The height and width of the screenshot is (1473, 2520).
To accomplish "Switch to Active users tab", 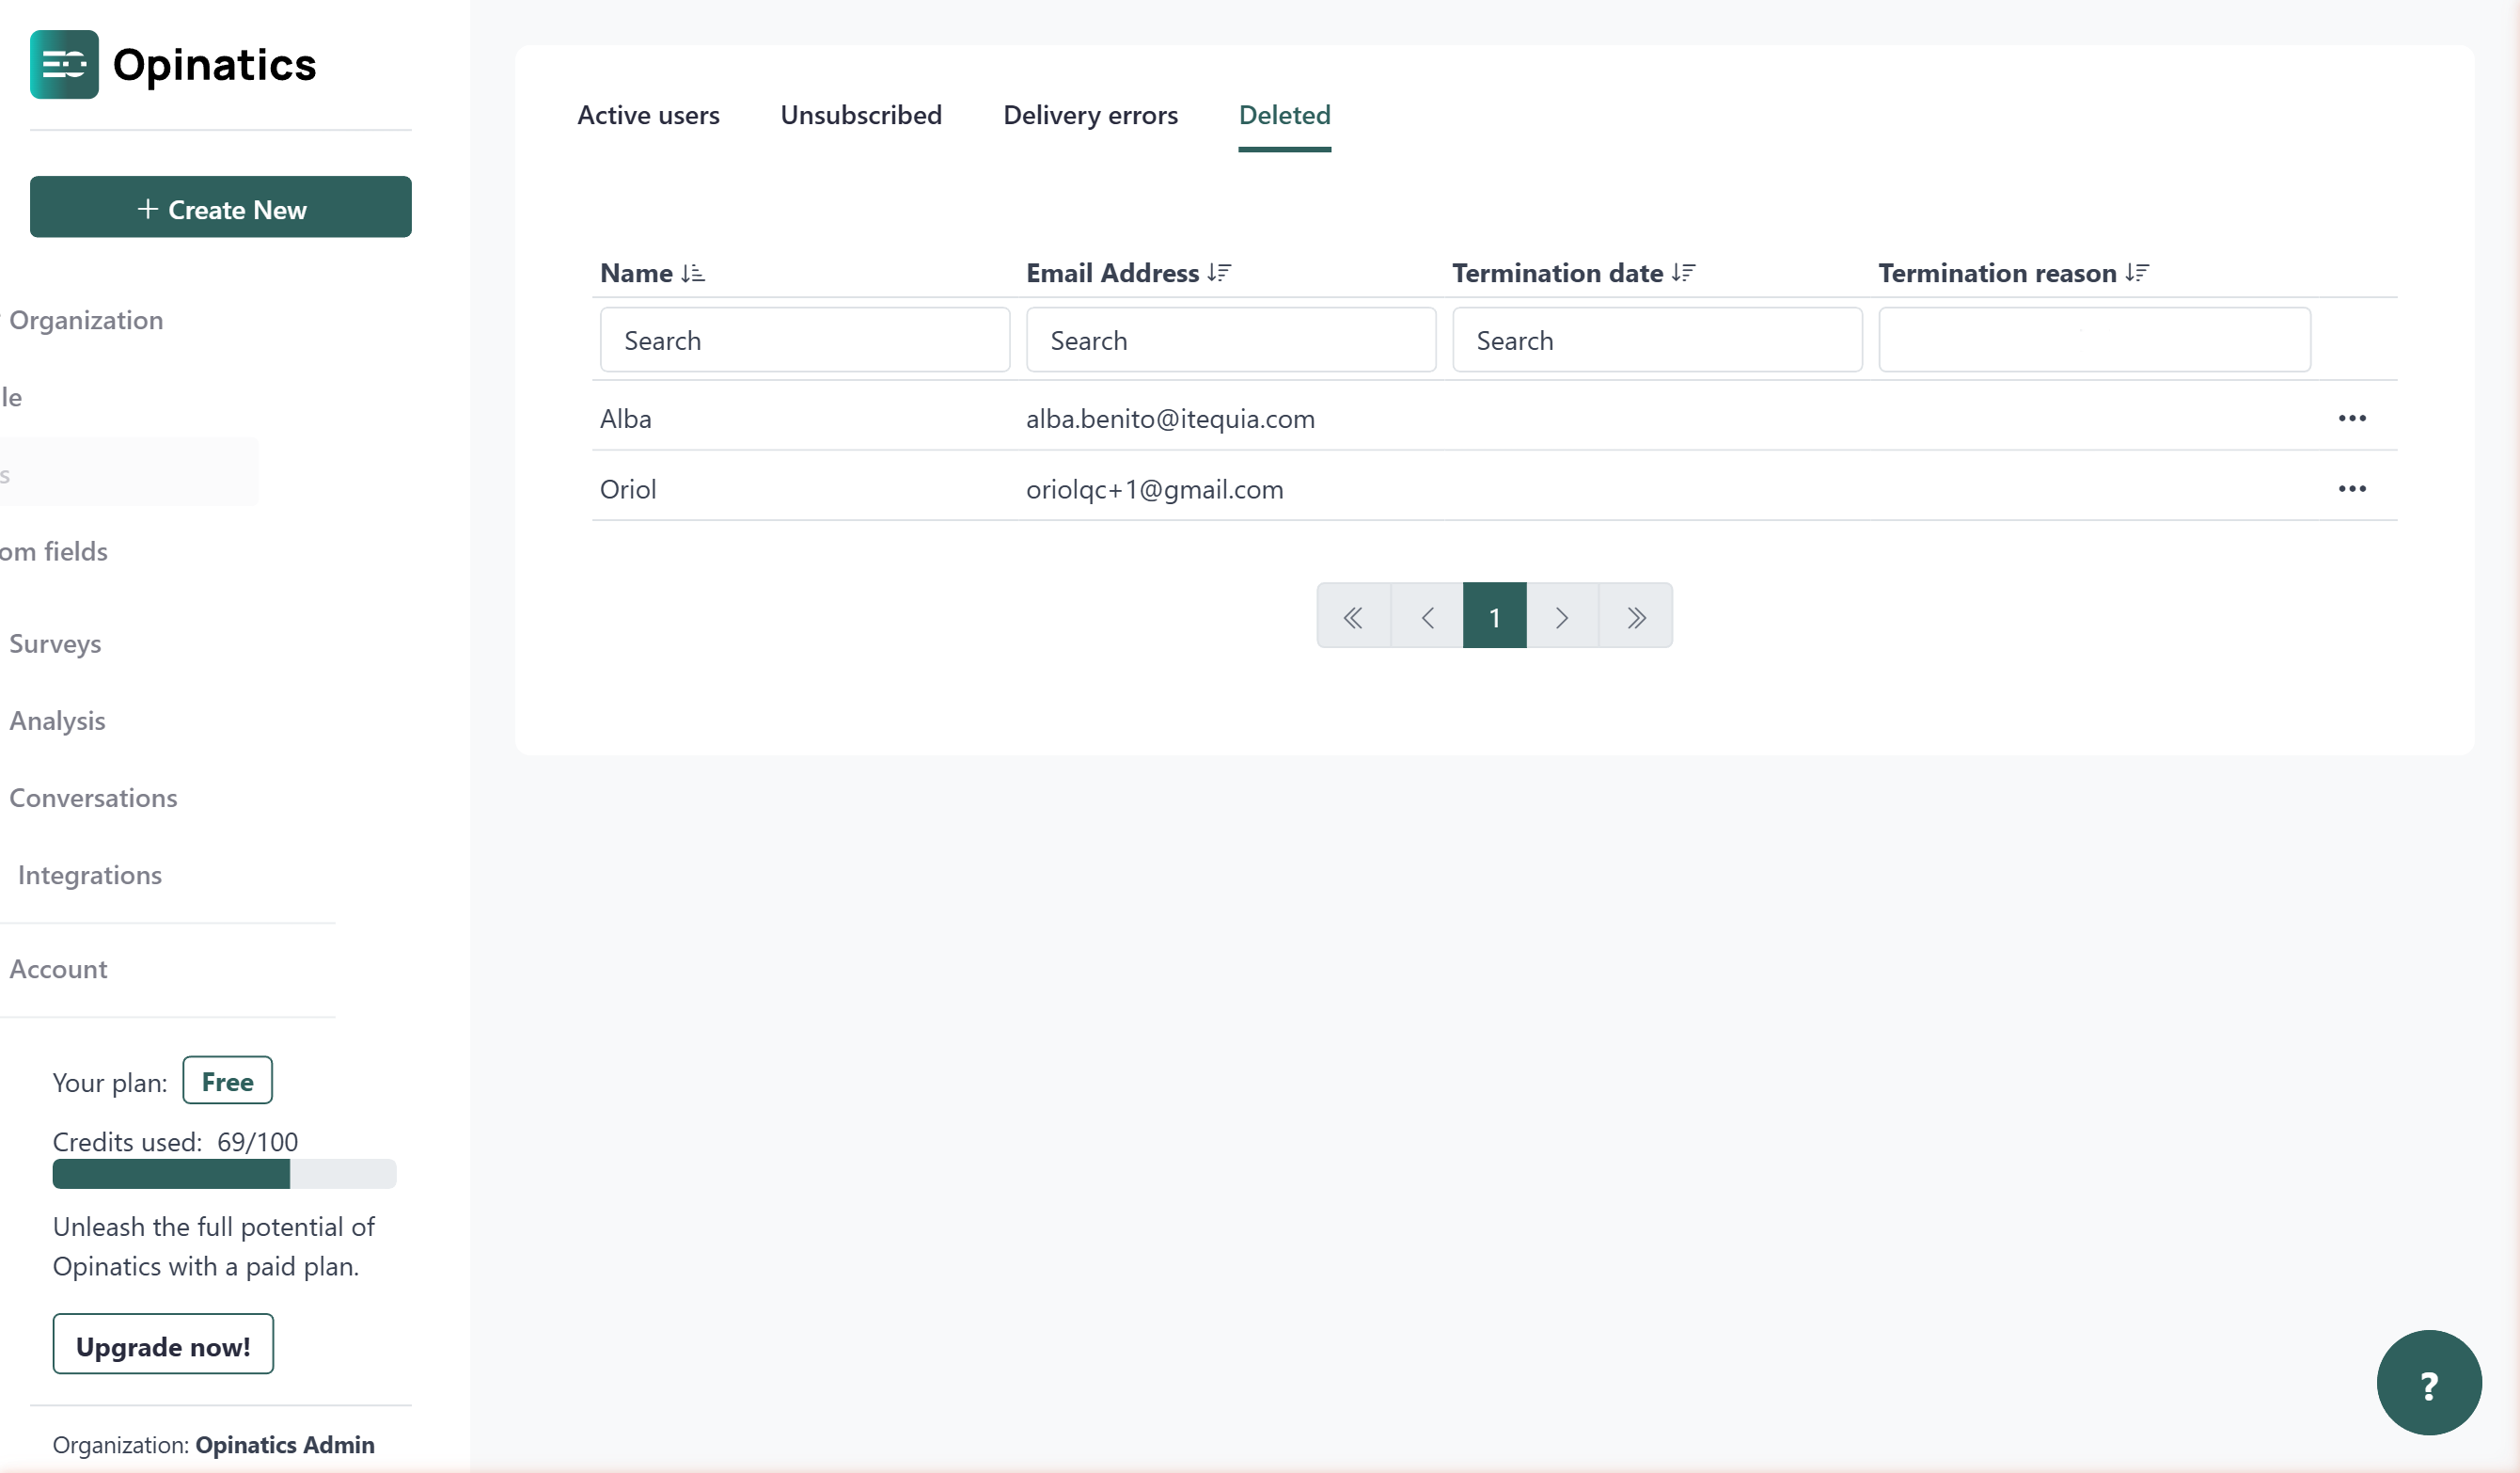I will pyautogui.click(x=648, y=116).
